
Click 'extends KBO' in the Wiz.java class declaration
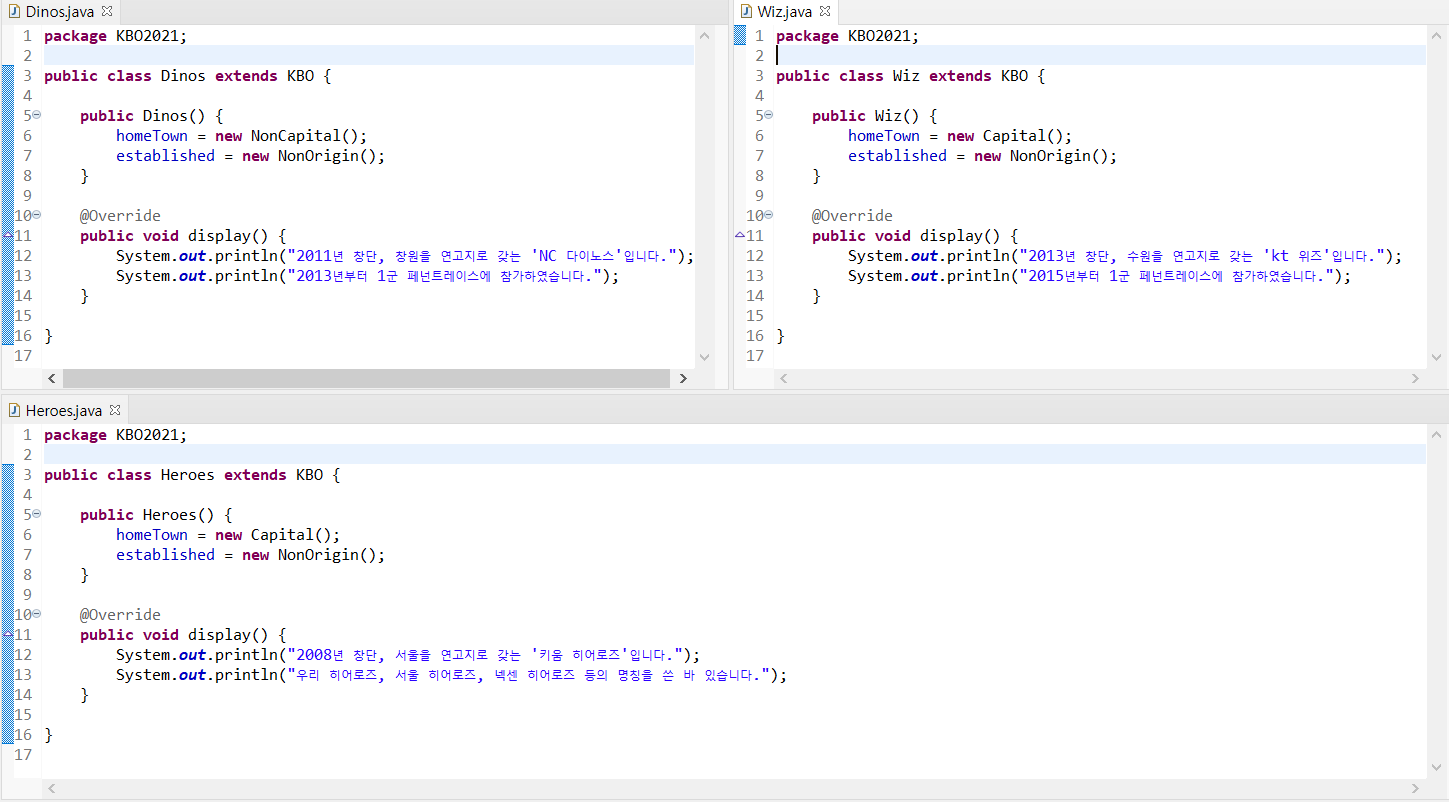(x=978, y=75)
